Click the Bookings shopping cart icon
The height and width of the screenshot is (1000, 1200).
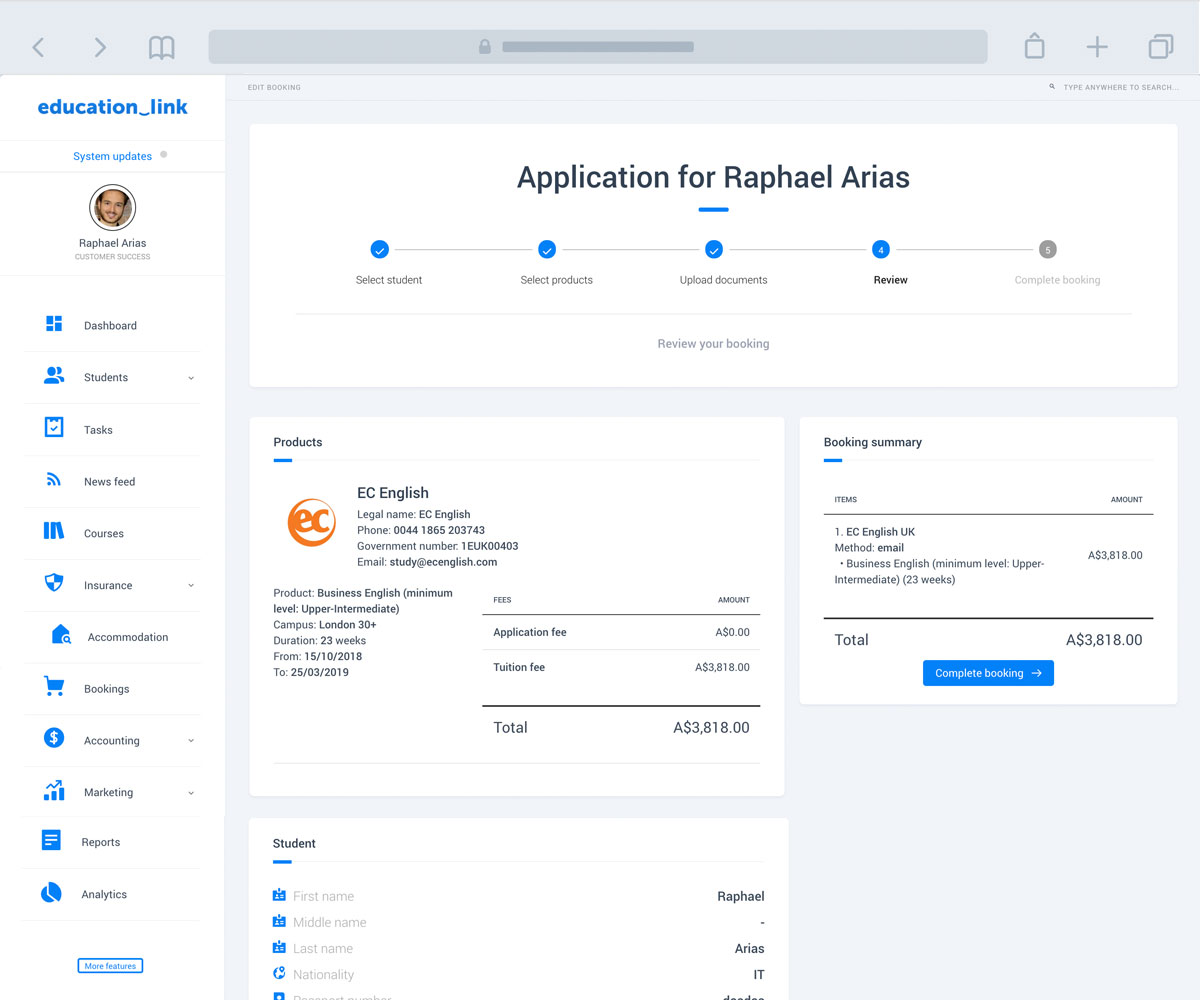point(54,687)
